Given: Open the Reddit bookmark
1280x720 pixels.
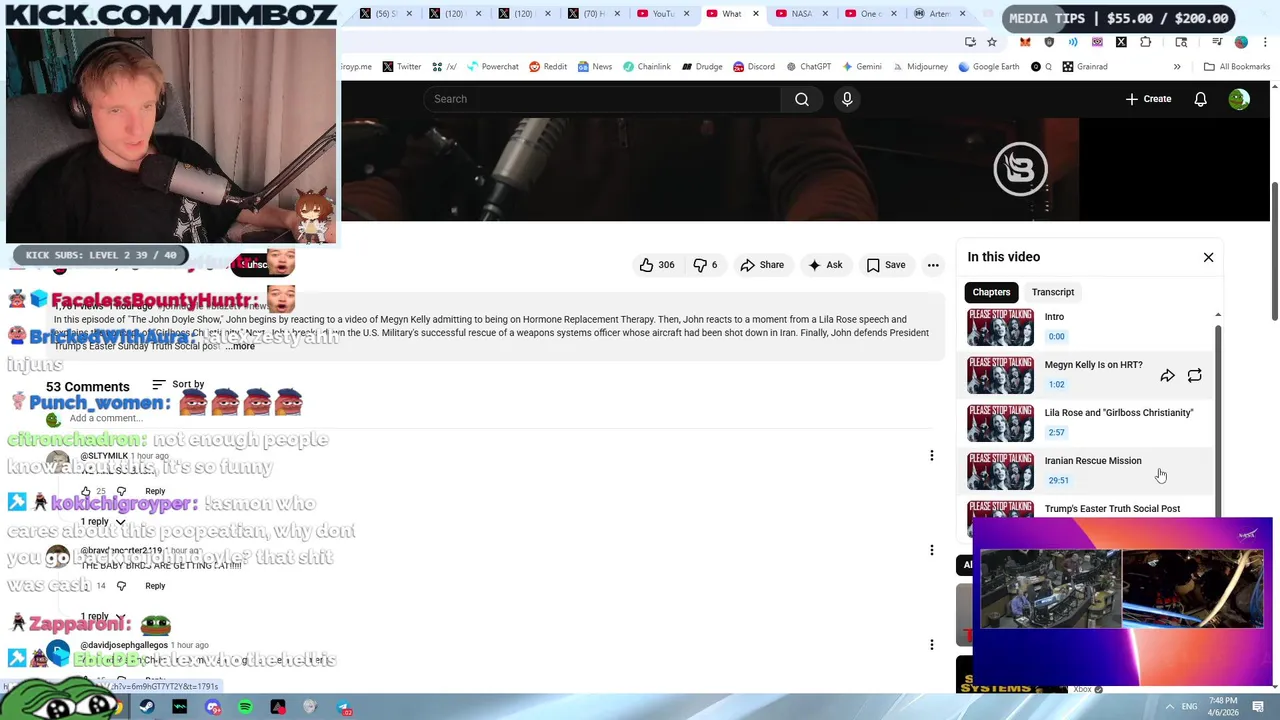Looking at the screenshot, I should [548, 67].
